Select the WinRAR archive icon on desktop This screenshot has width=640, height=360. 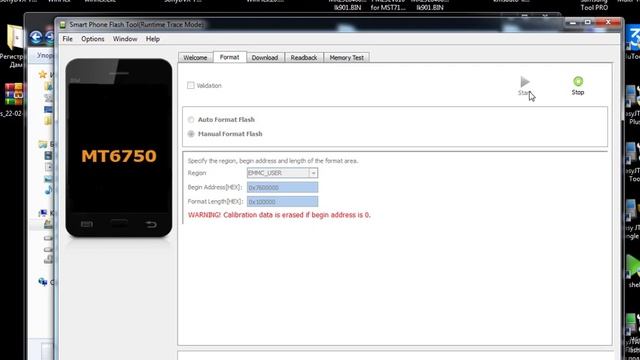pos(14,95)
